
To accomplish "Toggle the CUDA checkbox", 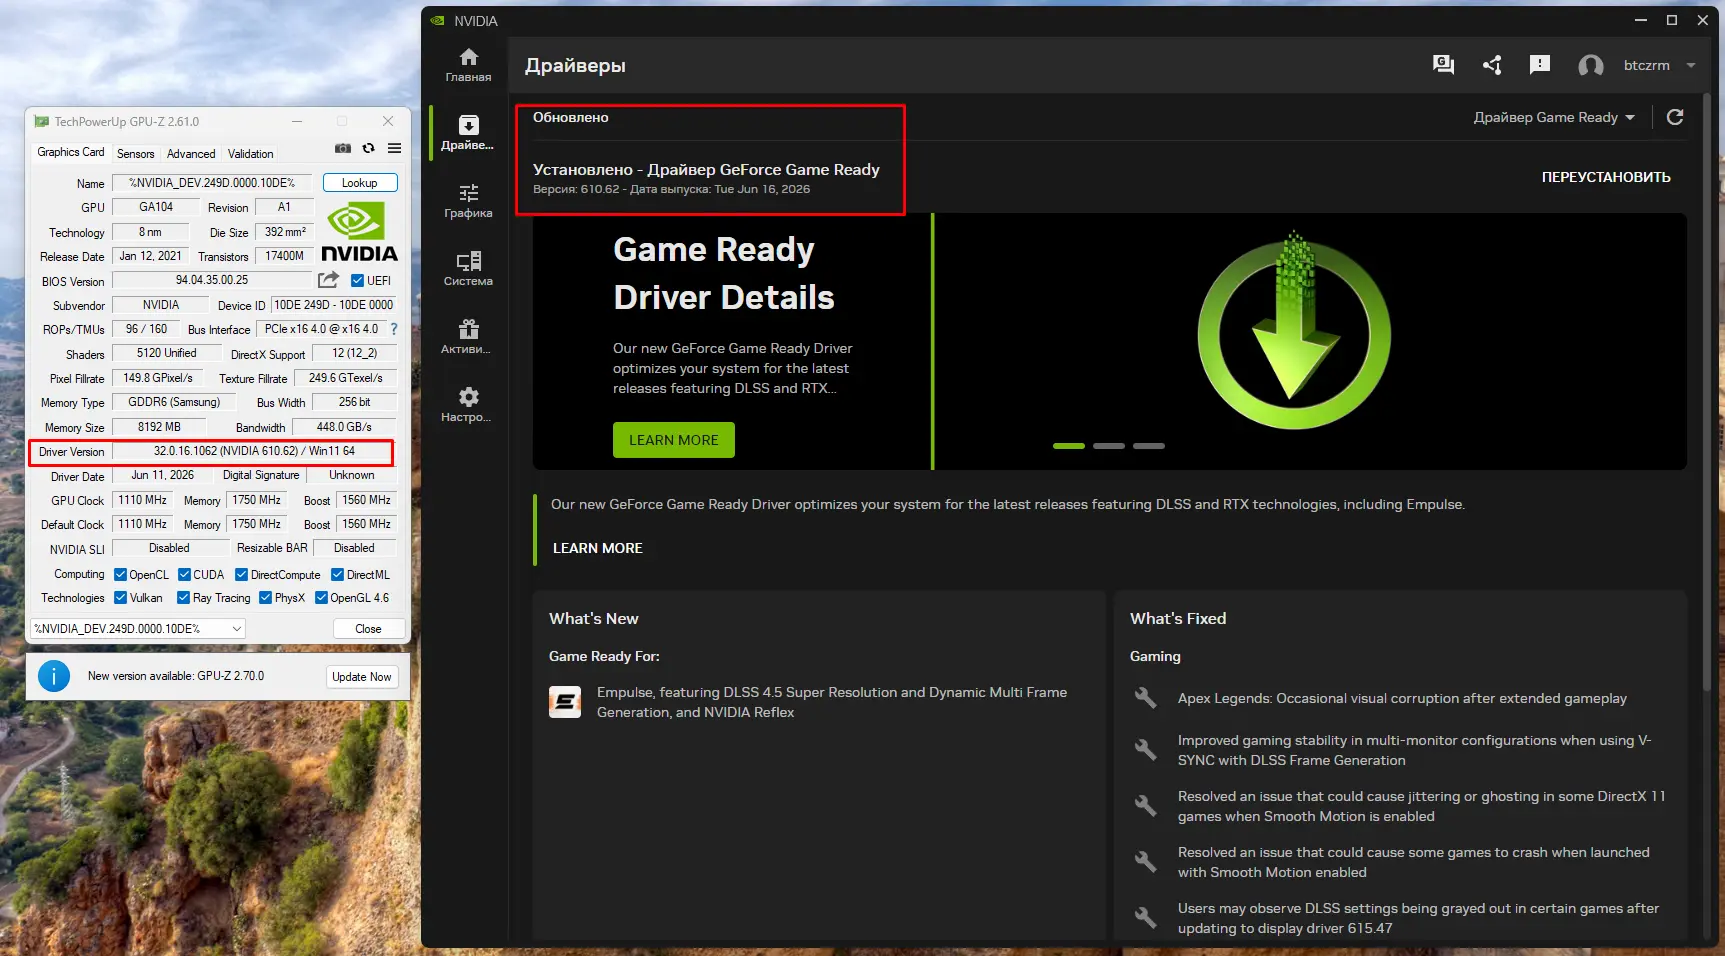I will click(x=184, y=574).
